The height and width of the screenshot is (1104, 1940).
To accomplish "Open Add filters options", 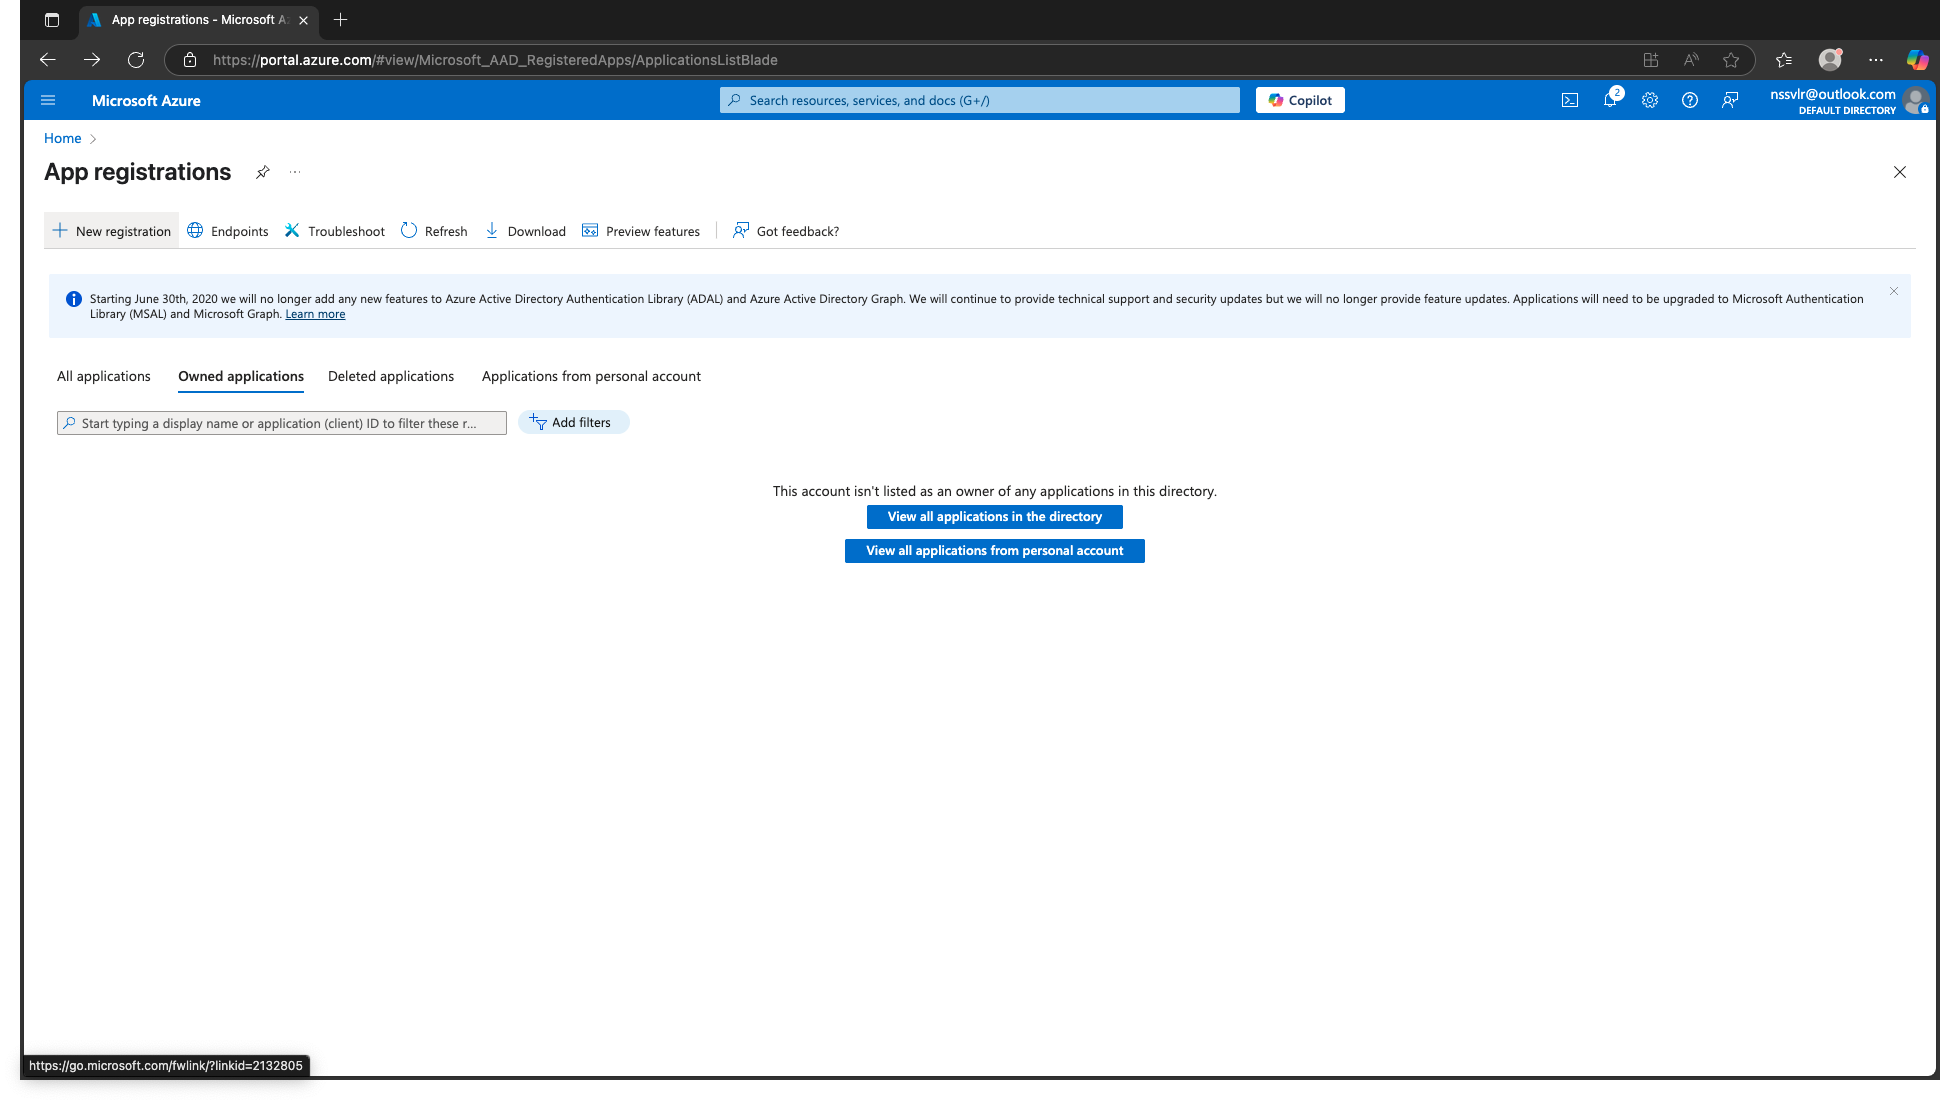I will click(573, 421).
